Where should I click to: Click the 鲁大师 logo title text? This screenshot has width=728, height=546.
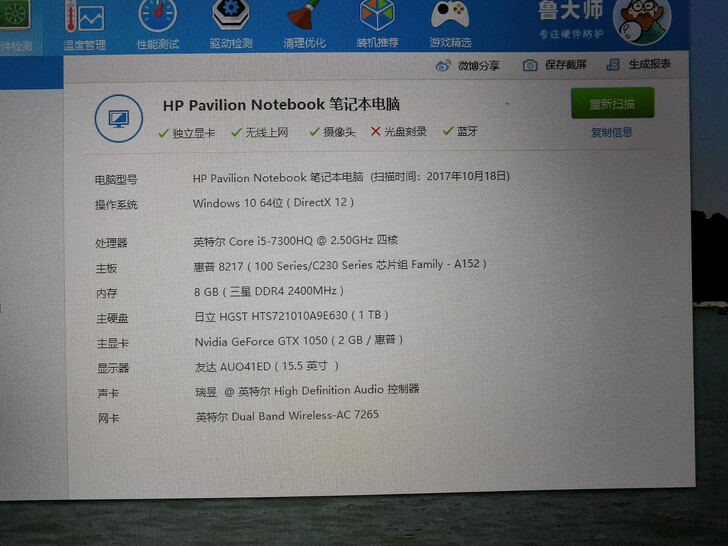(571, 11)
